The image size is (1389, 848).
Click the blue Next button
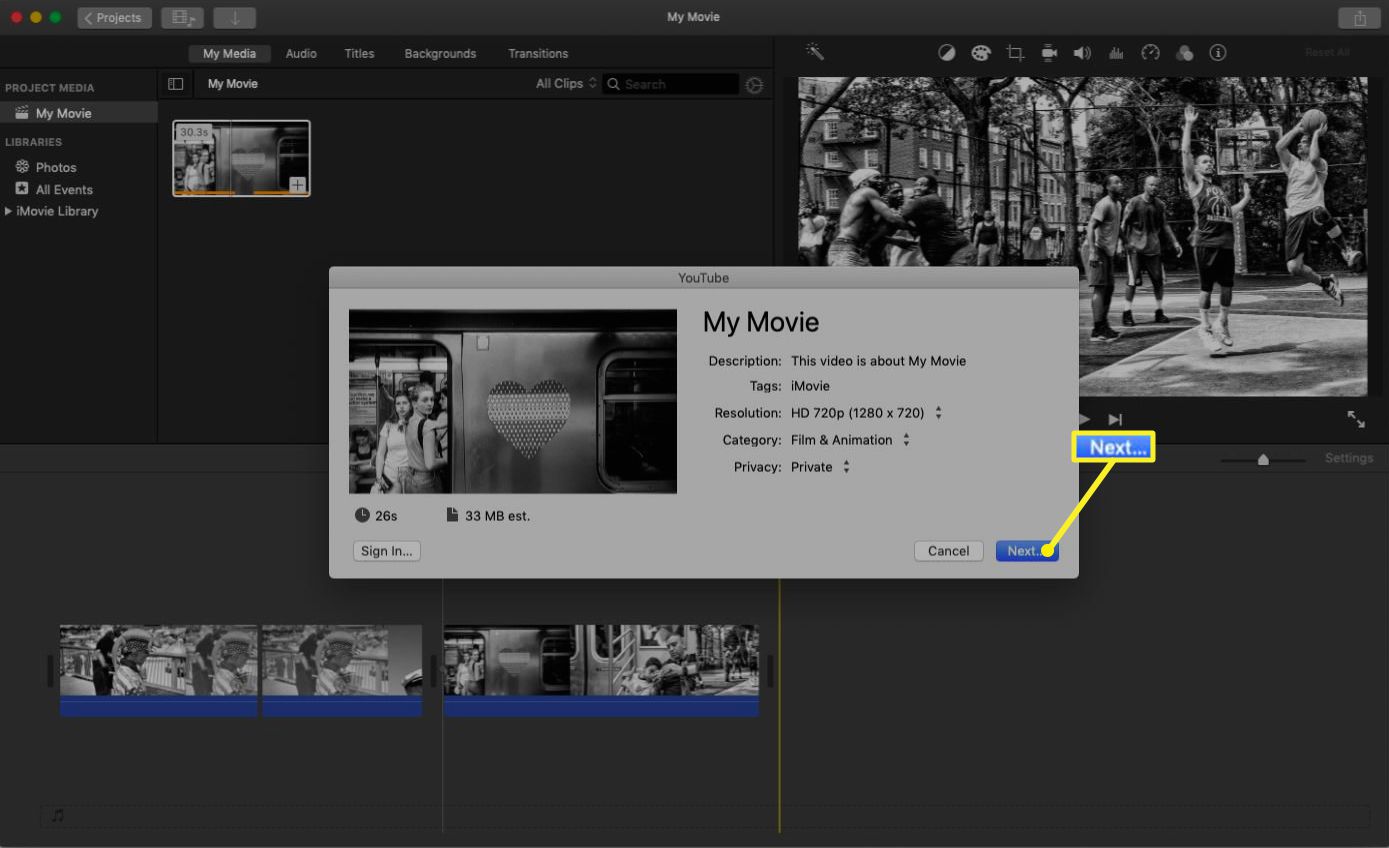click(x=1027, y=551)
